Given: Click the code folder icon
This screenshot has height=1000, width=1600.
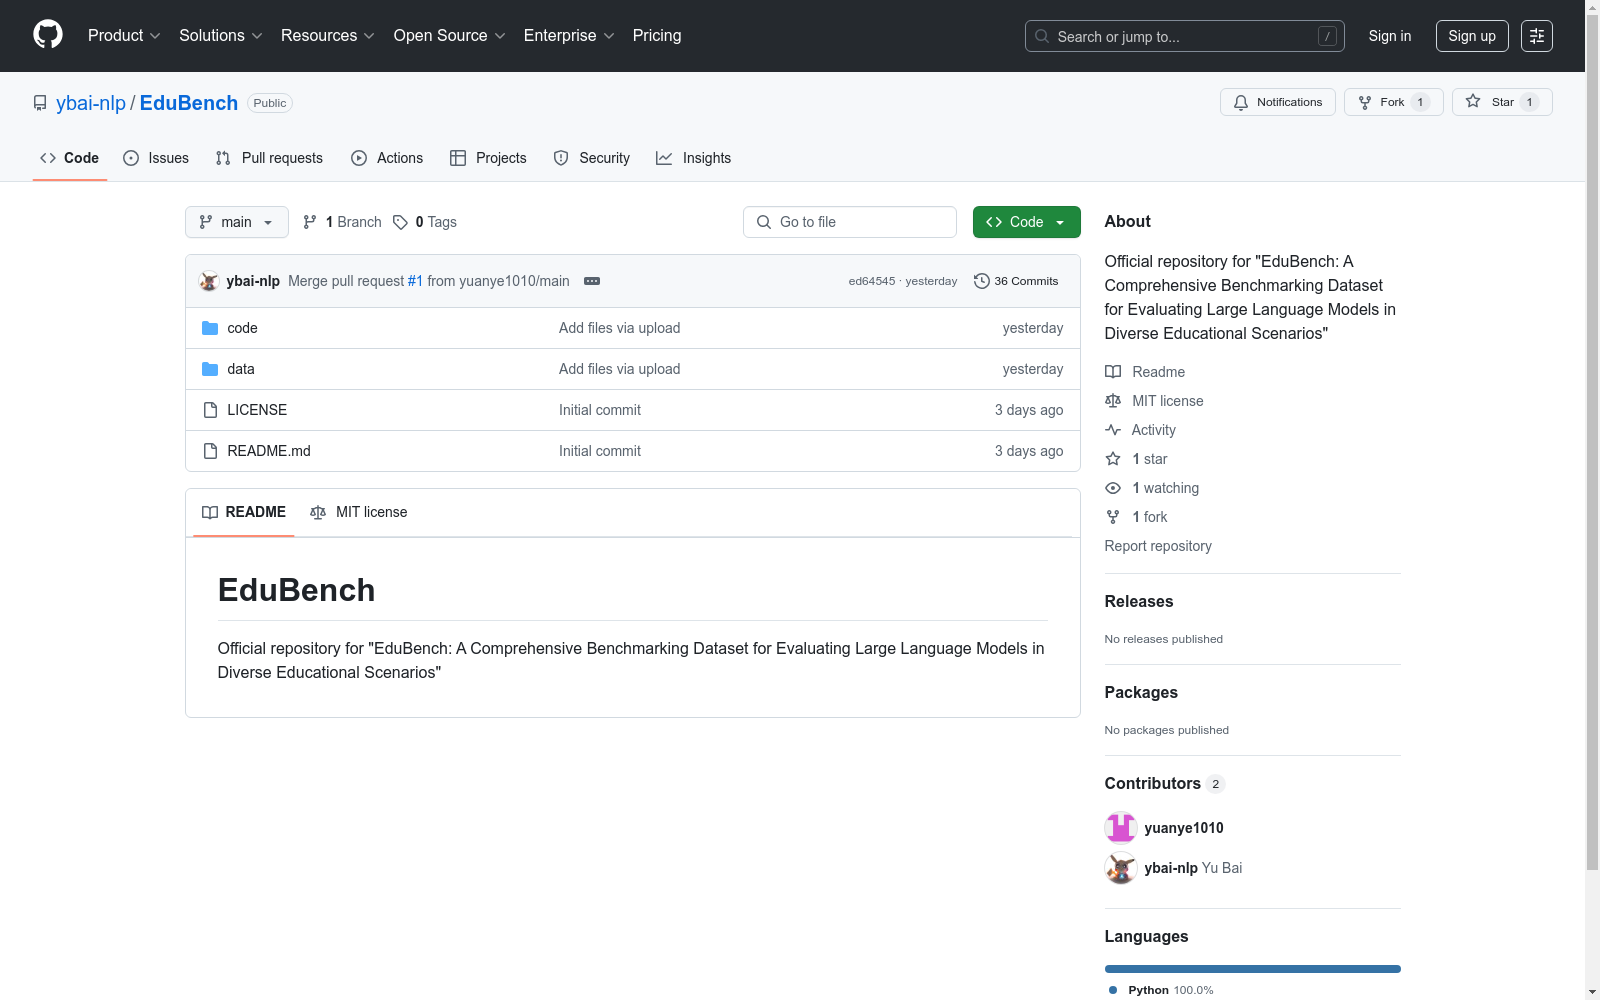Looking at the screenshot, I should (210, 328).
